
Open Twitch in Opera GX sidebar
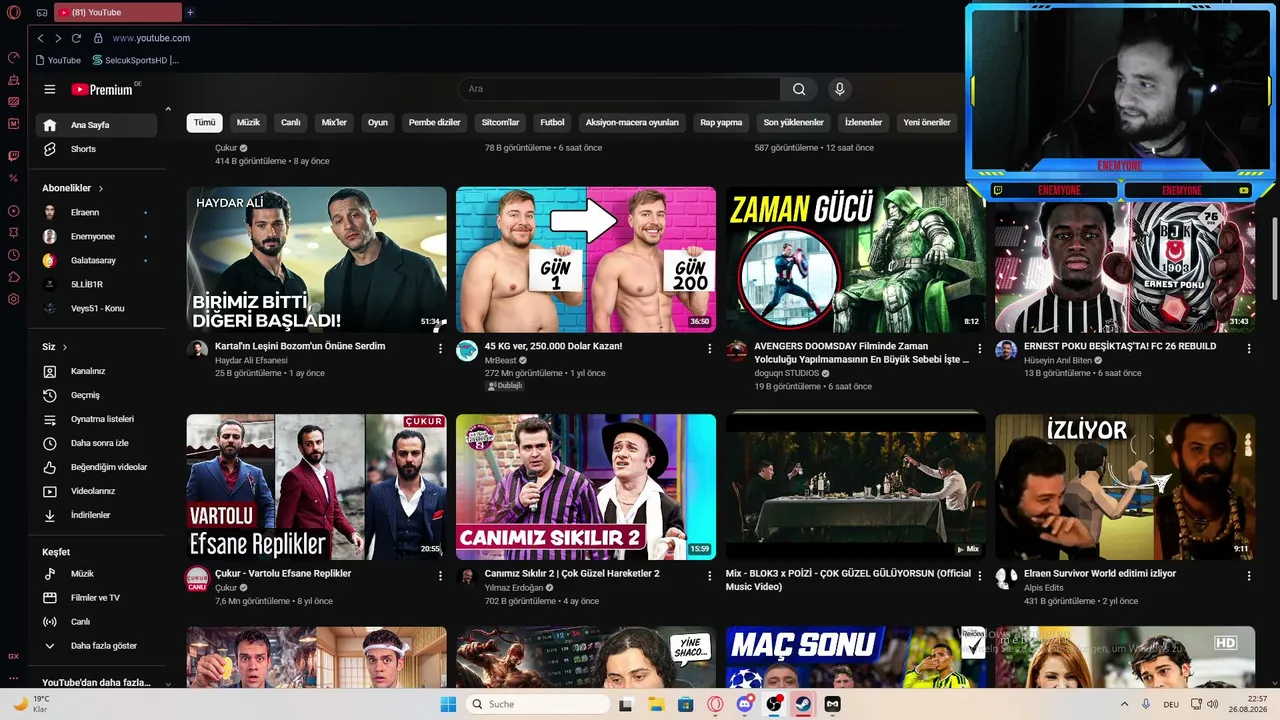click(x=14, y=156)
